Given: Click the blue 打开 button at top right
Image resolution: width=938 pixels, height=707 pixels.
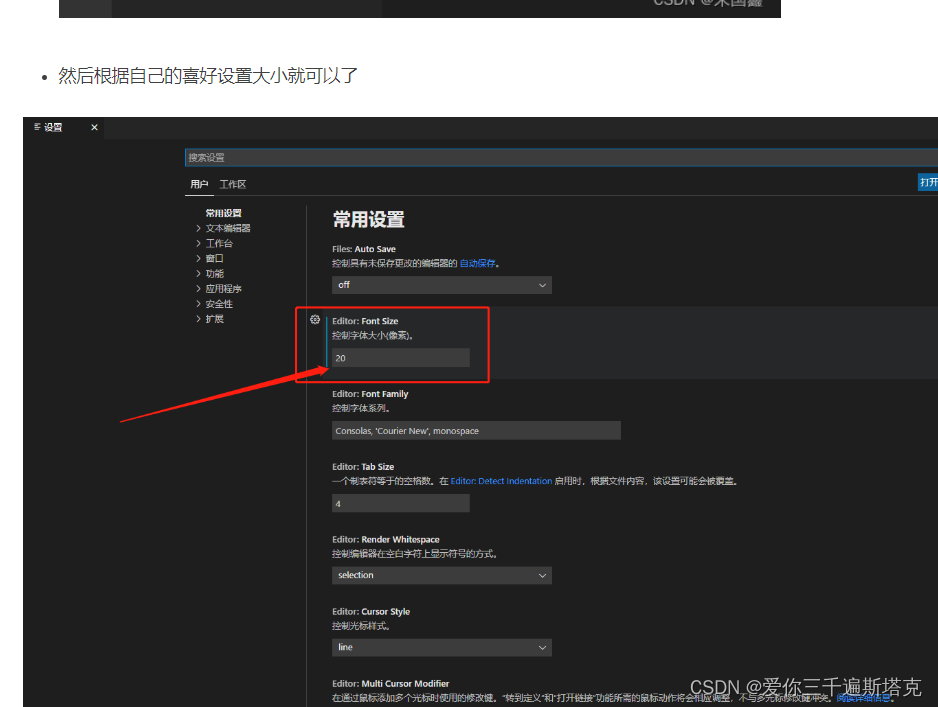Looking at the screenshot, I should [928, 182].
